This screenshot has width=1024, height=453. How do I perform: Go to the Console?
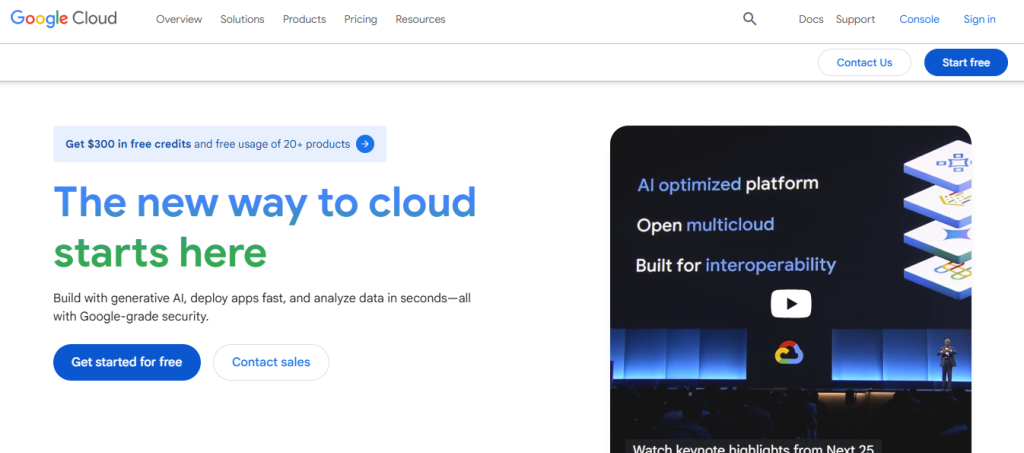click(920, 20)
